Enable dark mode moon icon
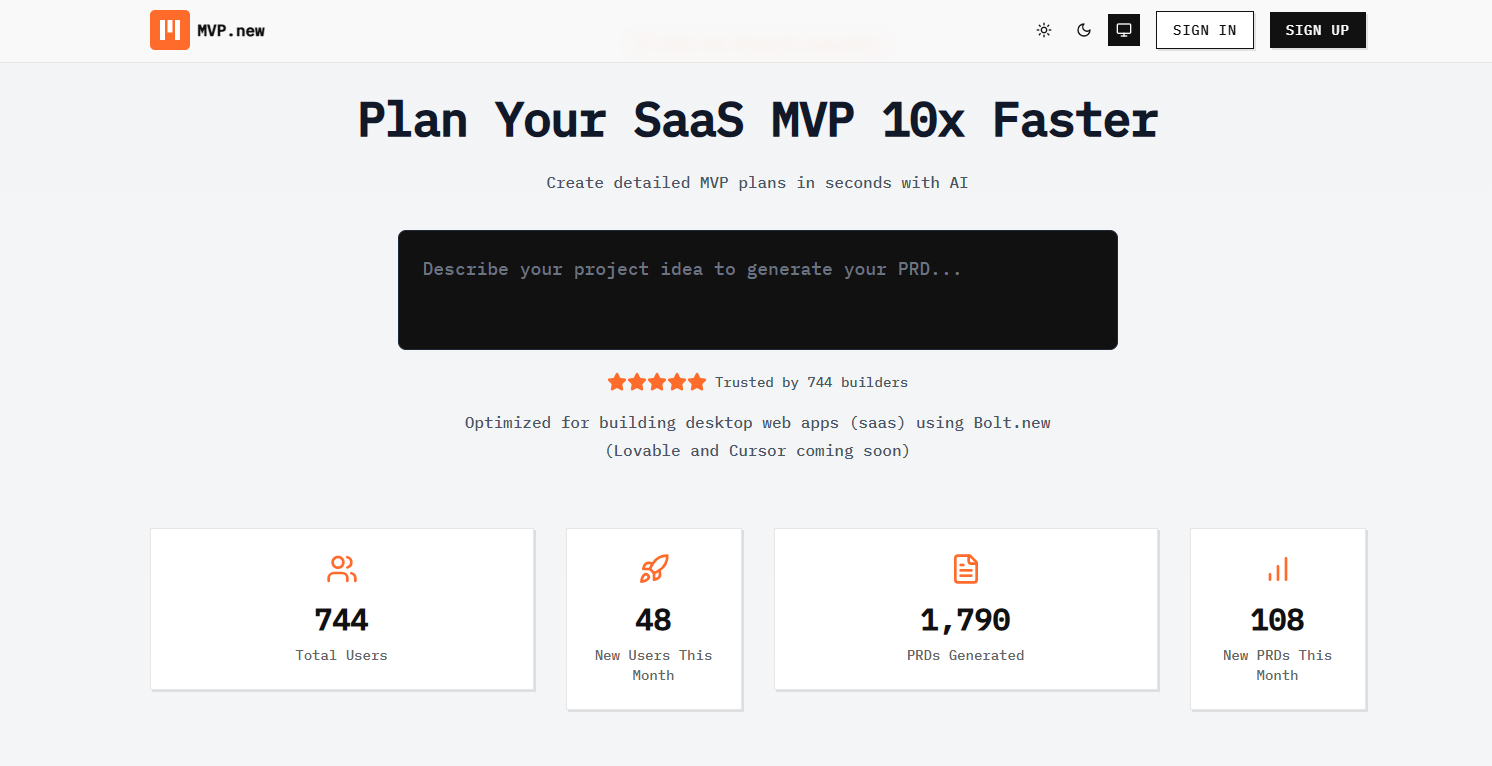This screenshot has height=766, width=1492. tap(1084, 30)
